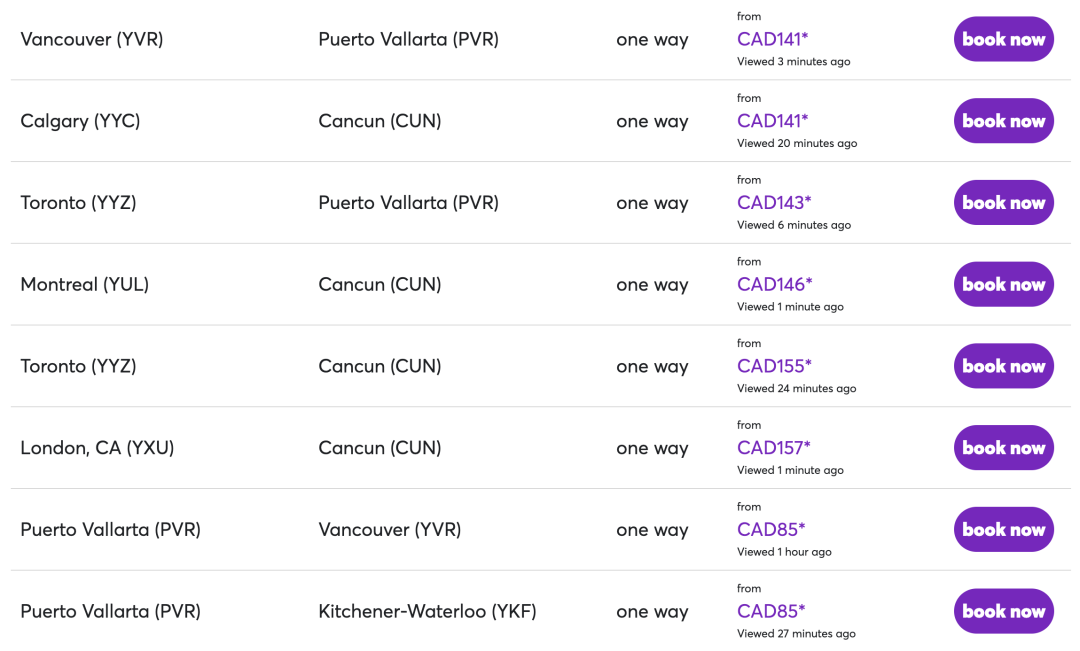Book the Toronto to Puerto Vallarta flight
The width and height of the screenshot is (1080, 651).
point(1004,203)
